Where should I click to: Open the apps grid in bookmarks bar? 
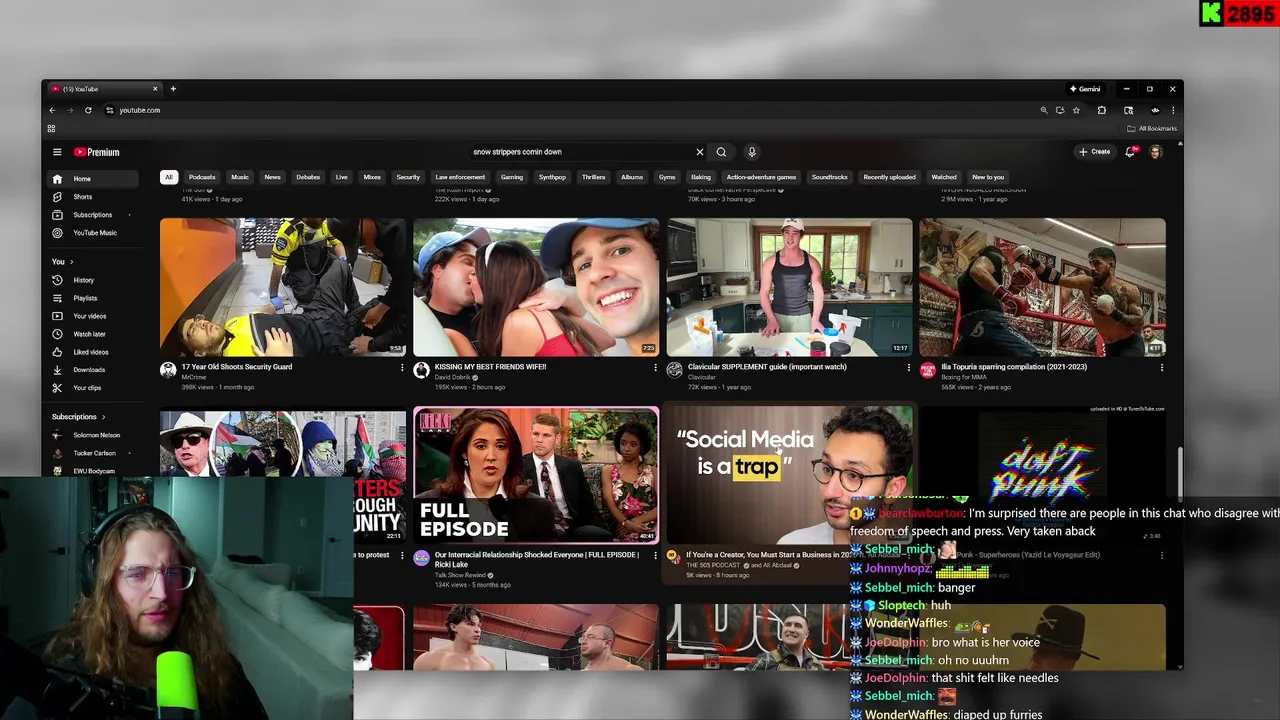[51, 128]
